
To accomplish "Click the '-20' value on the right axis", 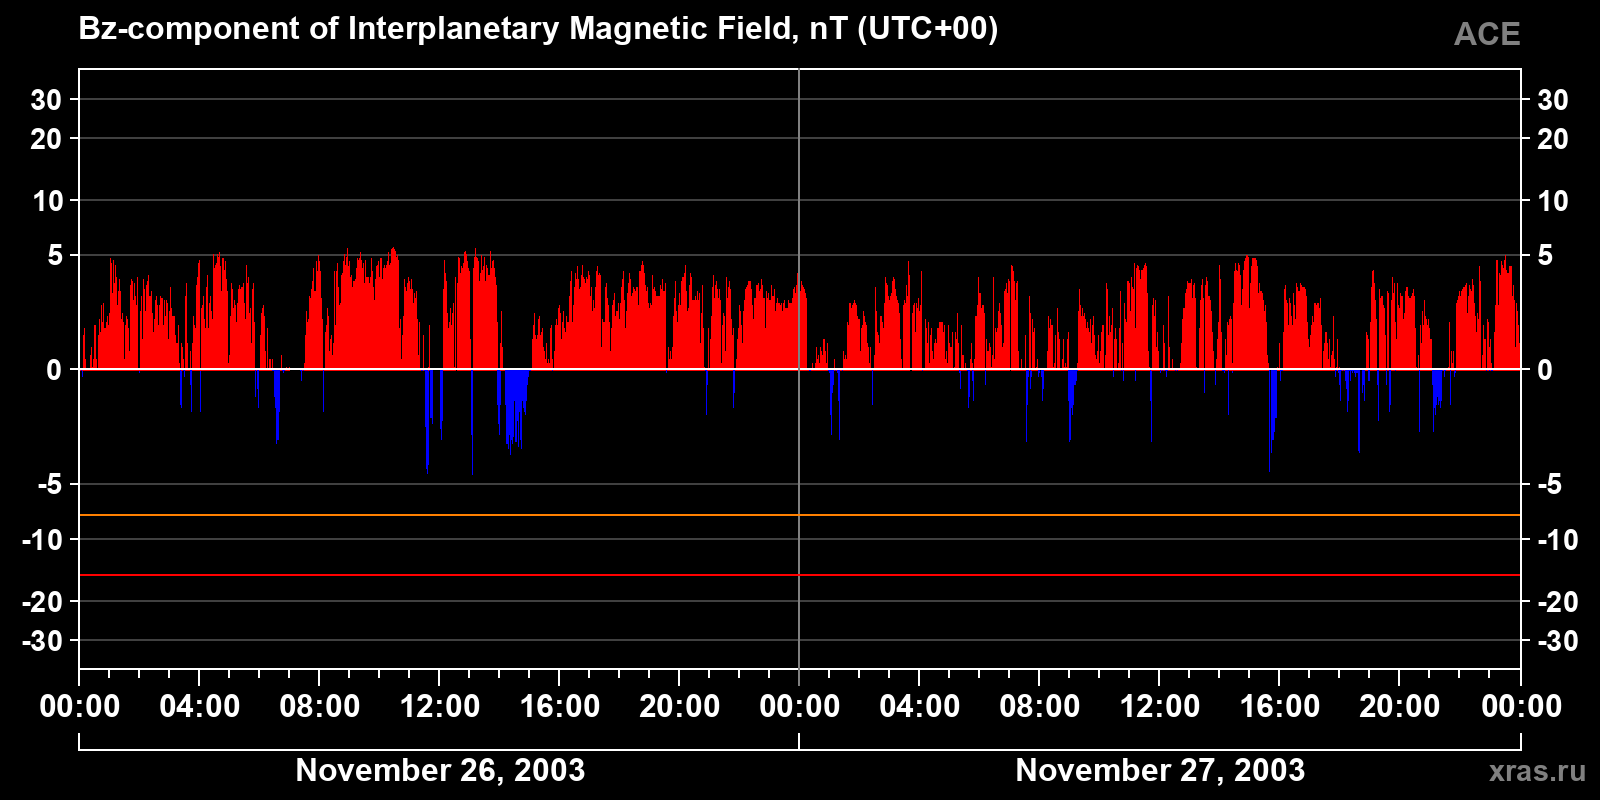I will (1557, 602).
